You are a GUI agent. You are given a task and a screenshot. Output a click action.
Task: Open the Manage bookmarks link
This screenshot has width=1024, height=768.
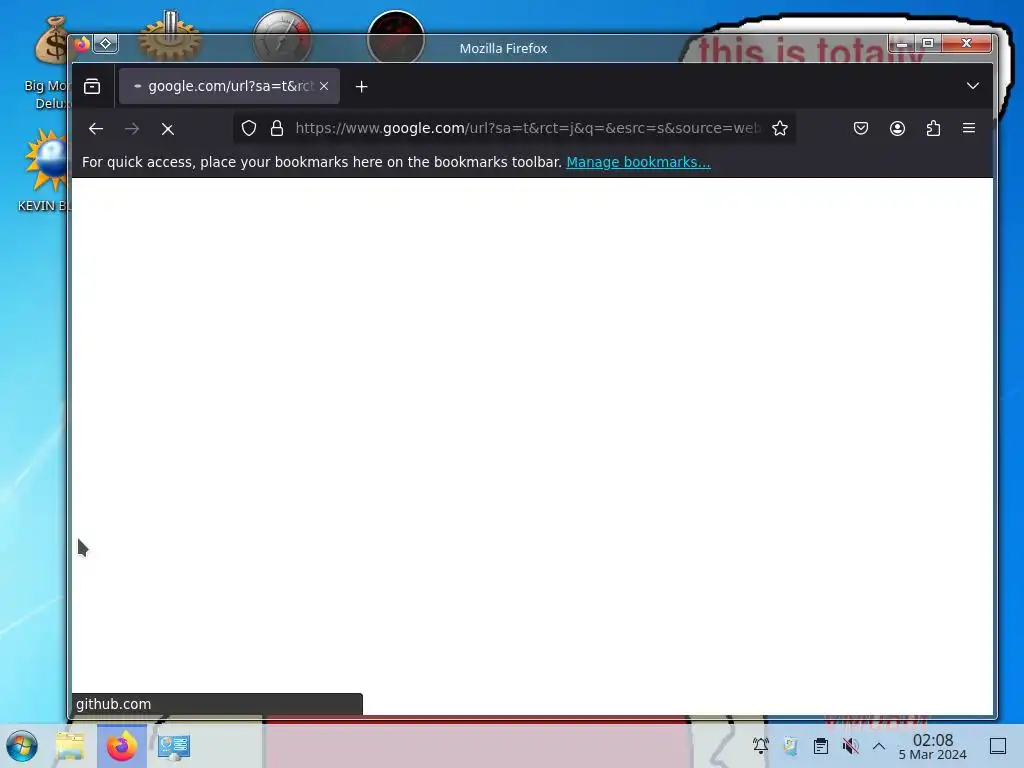point(638,162)
